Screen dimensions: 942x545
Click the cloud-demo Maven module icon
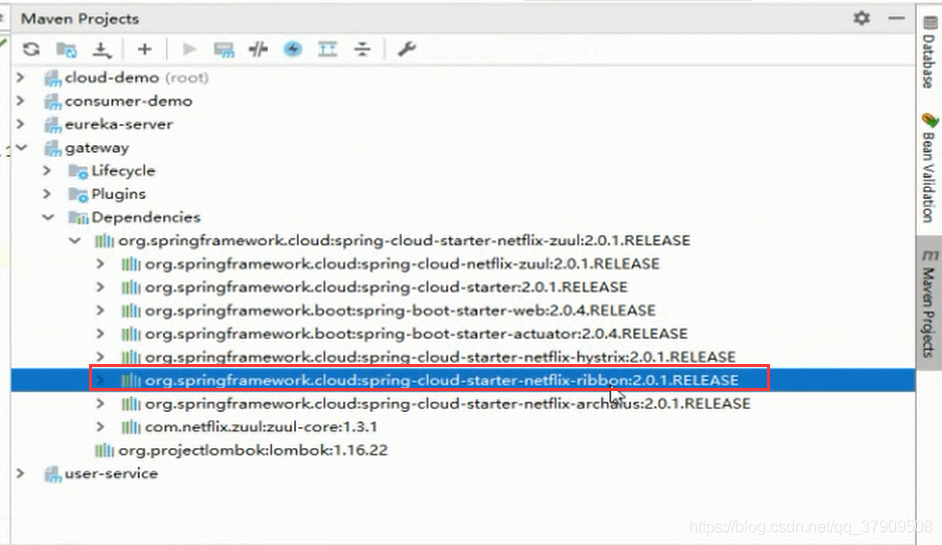[x=53, y=78]
